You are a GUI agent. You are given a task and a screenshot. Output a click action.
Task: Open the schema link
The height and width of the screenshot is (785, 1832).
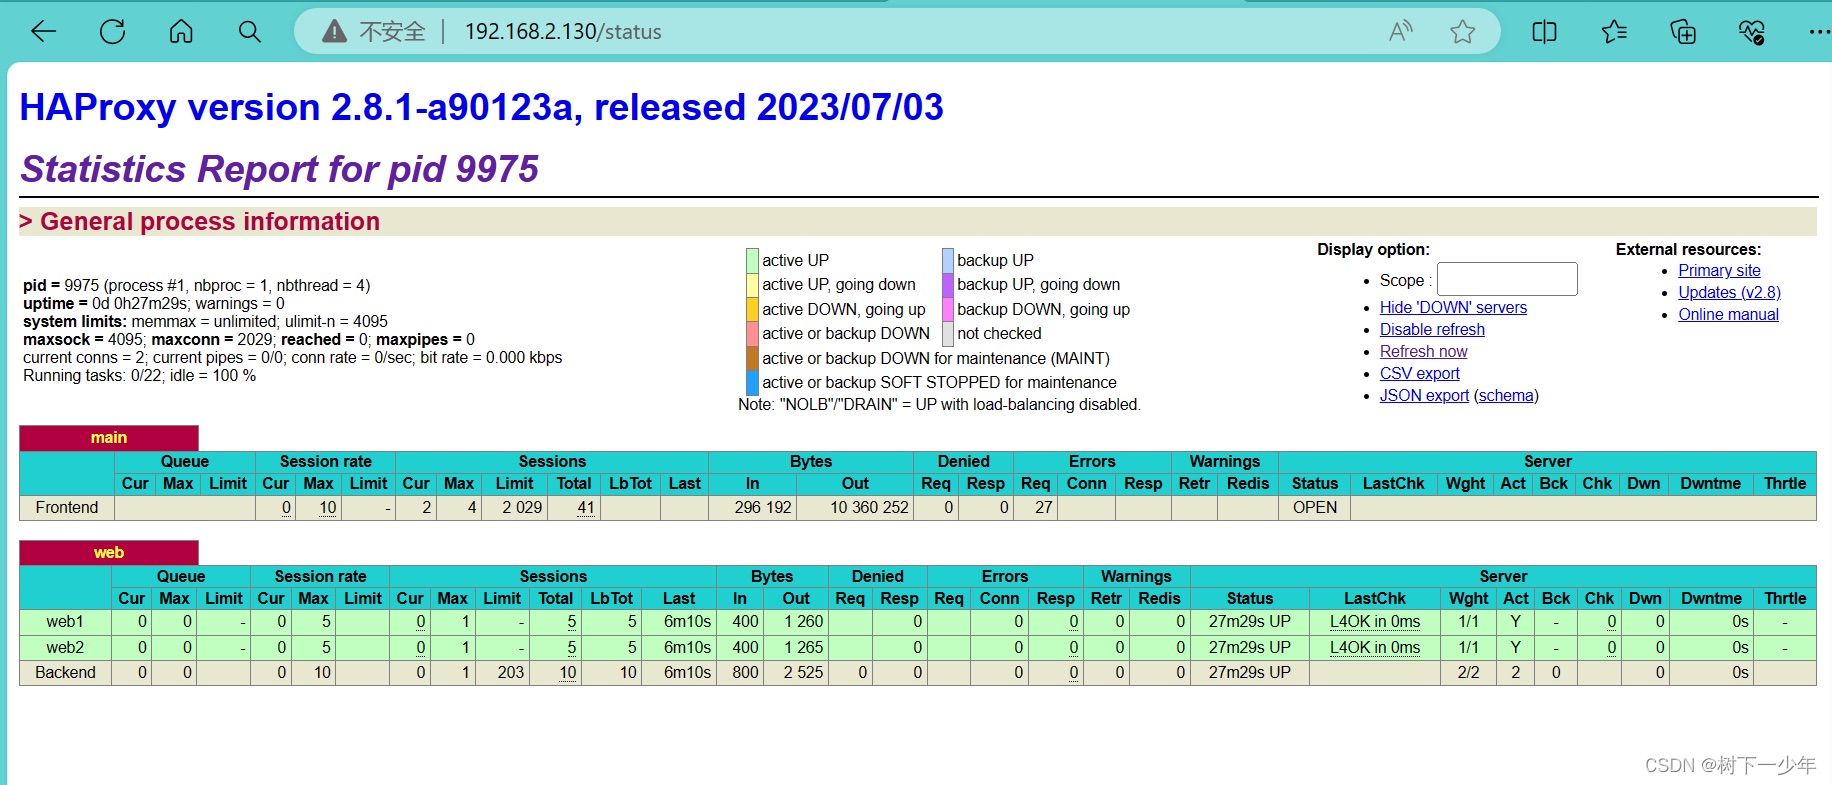pos(1506,395)
